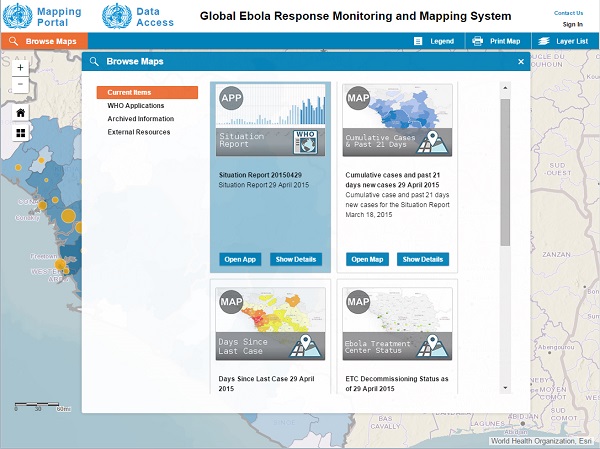The height and width of the screenshot is (449, 600).
Task: Click the map zoom in plus button
Action: coord(20,68)
